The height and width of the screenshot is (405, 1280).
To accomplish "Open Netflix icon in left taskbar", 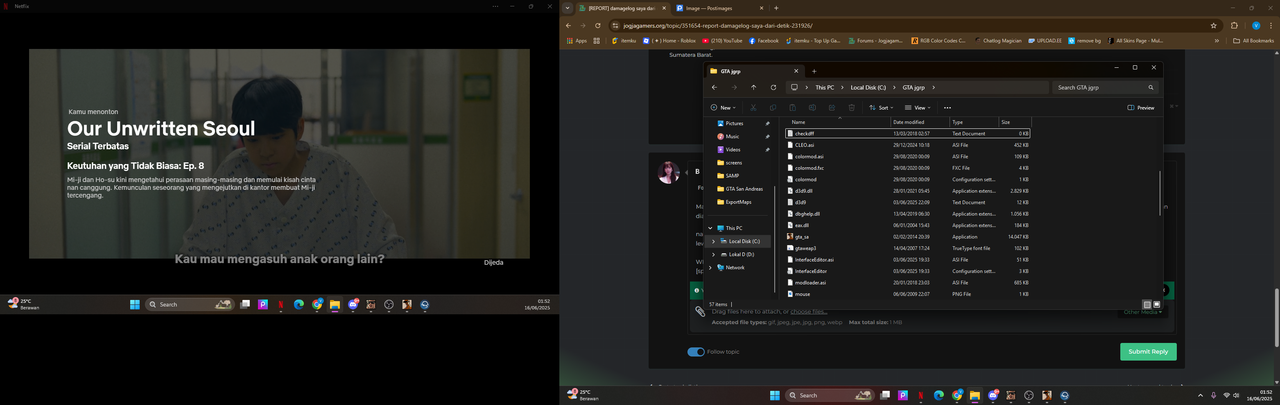I will coord(280,304).
